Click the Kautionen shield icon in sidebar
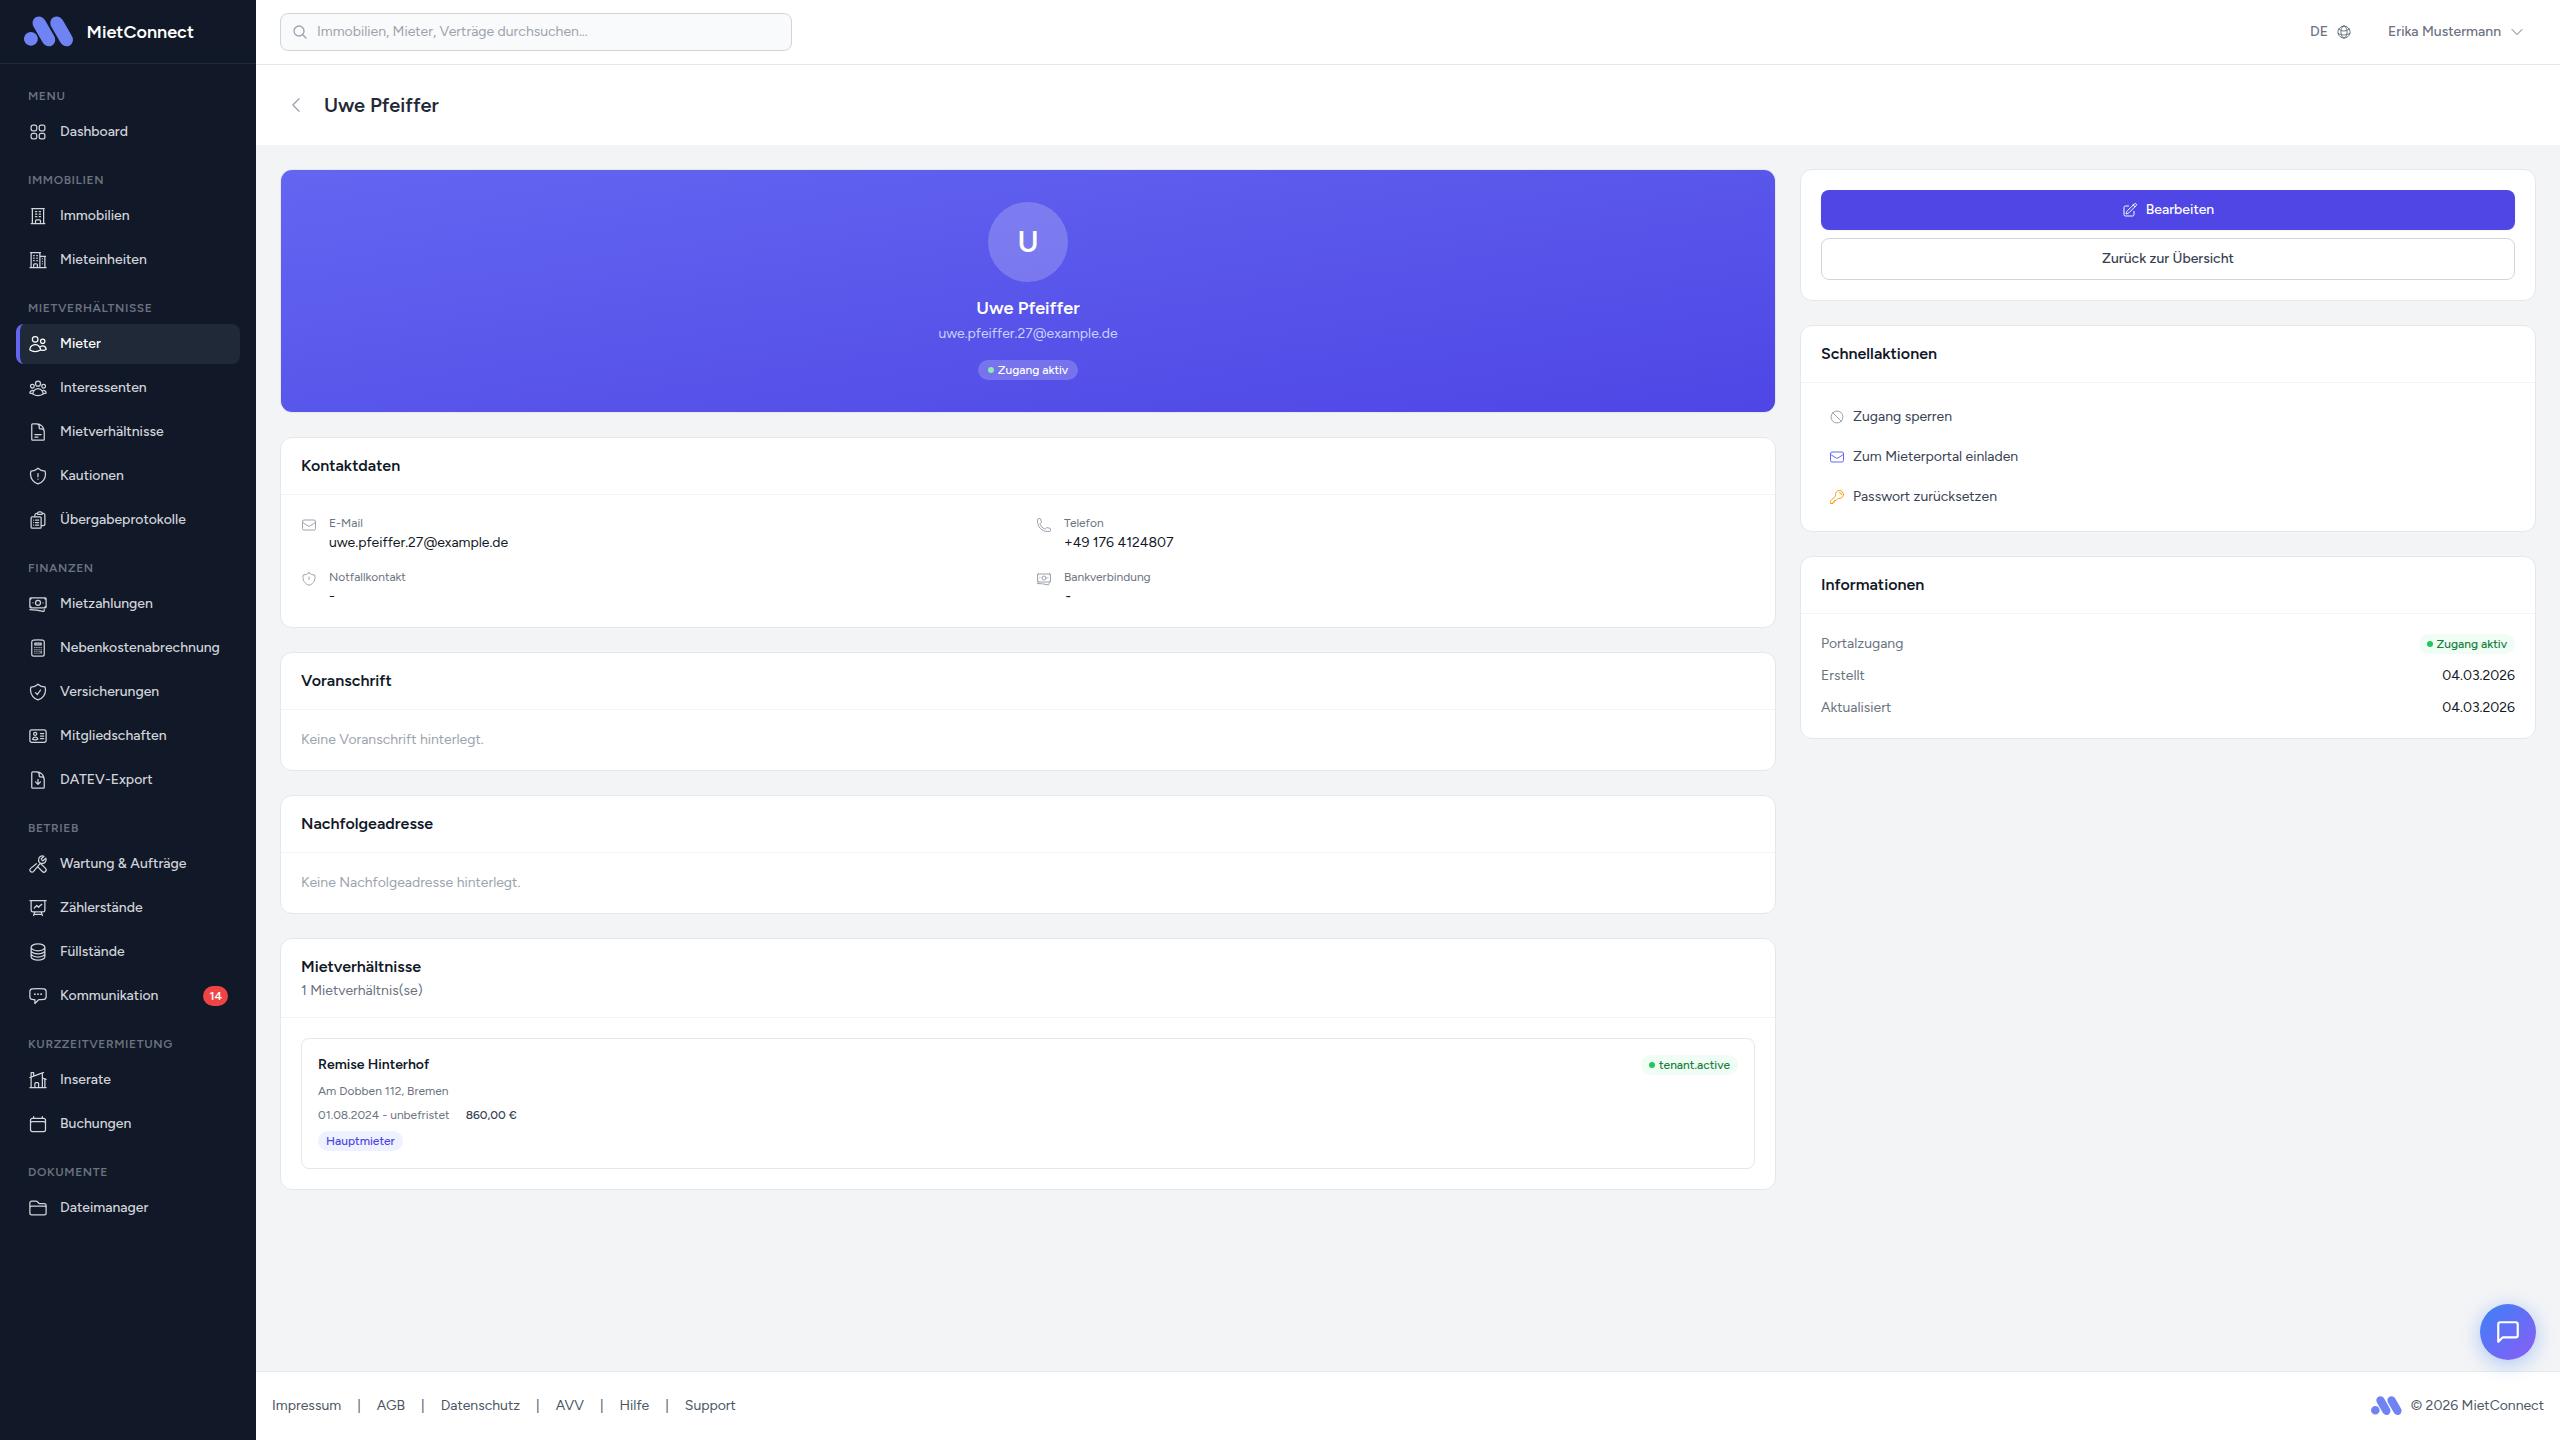2560x1440 pixels. tap(38, 476)
